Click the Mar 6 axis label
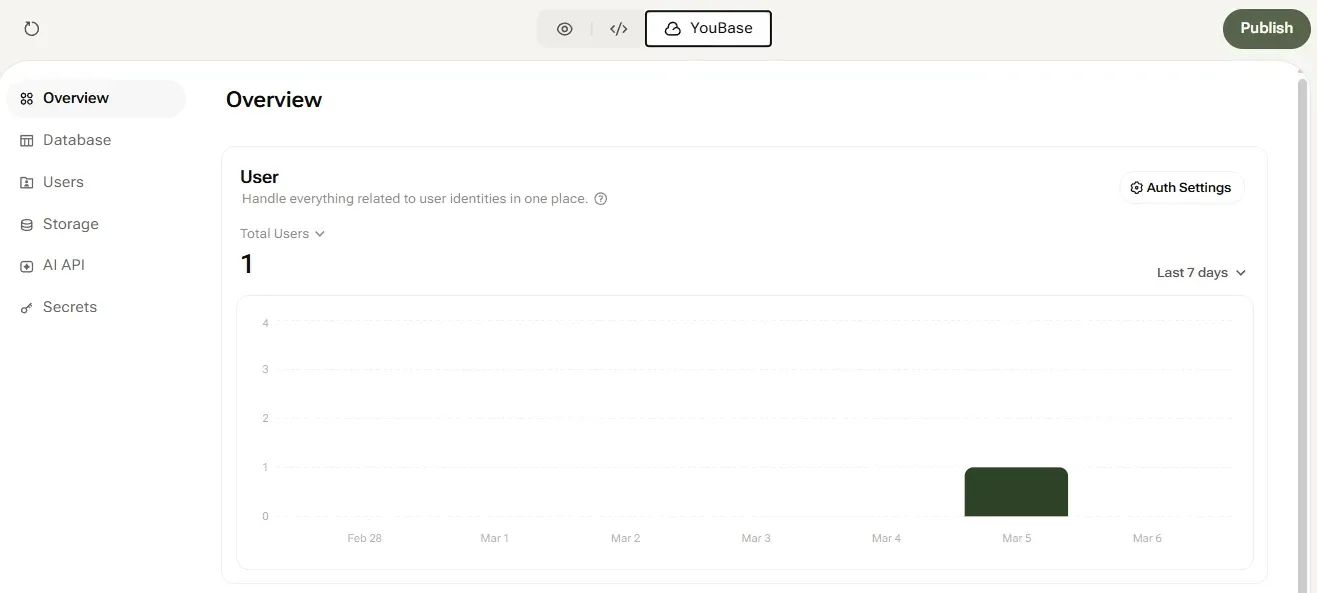This screenshot has width=1317, height=593. 1147,538
